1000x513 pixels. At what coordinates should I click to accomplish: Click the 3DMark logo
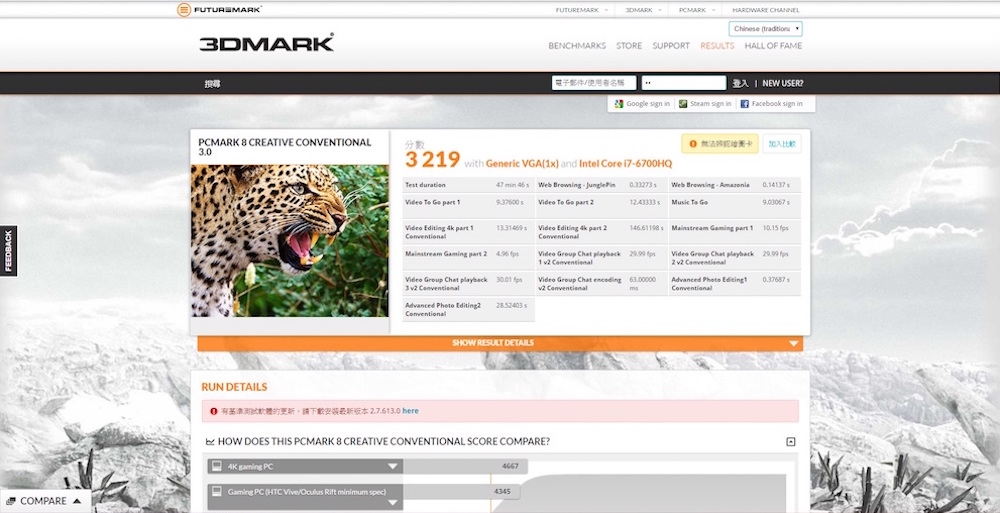tap(266, 43)
